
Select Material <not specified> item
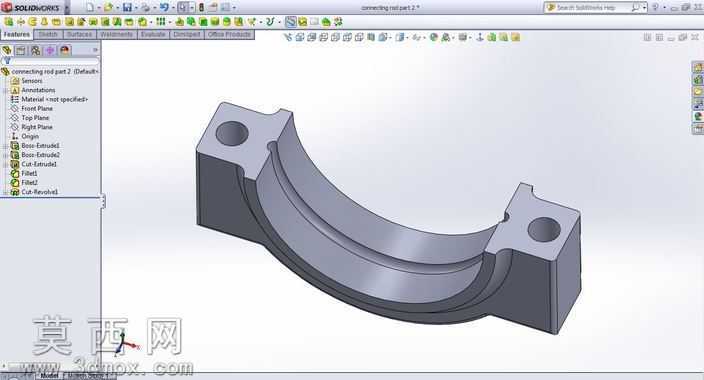click(54, 99)
